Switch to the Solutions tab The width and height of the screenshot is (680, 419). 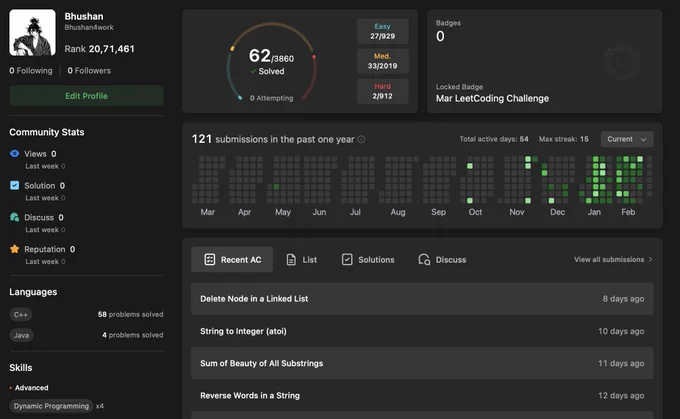(x=368, y=259)
